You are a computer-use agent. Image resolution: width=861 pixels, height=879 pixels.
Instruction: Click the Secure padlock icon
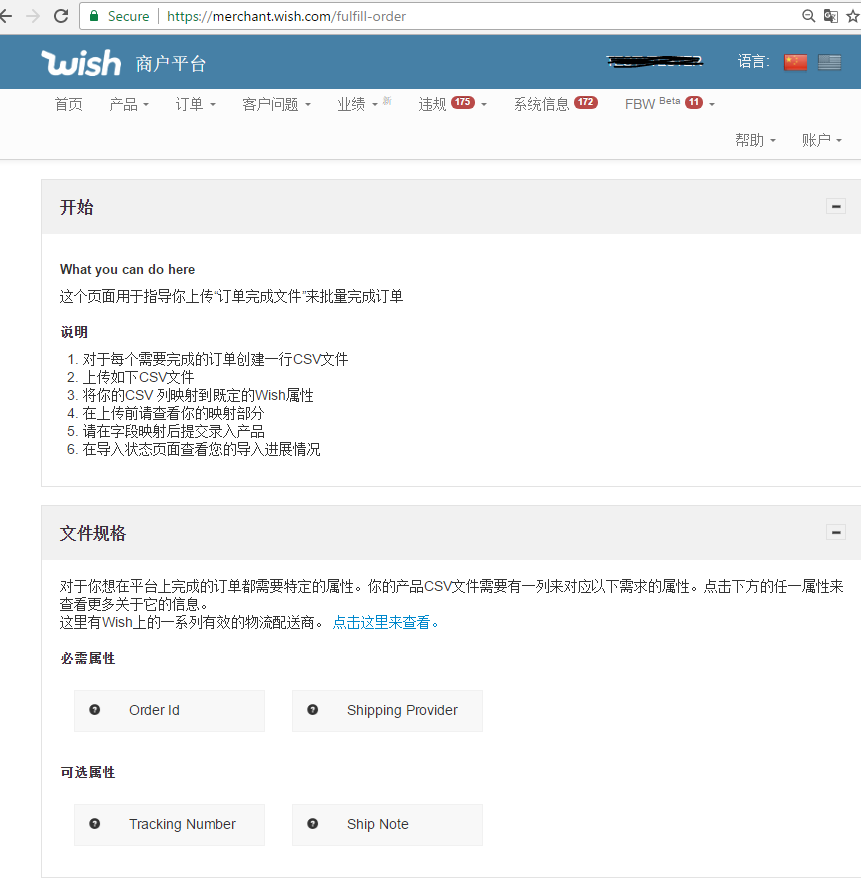tap(92, 16)
